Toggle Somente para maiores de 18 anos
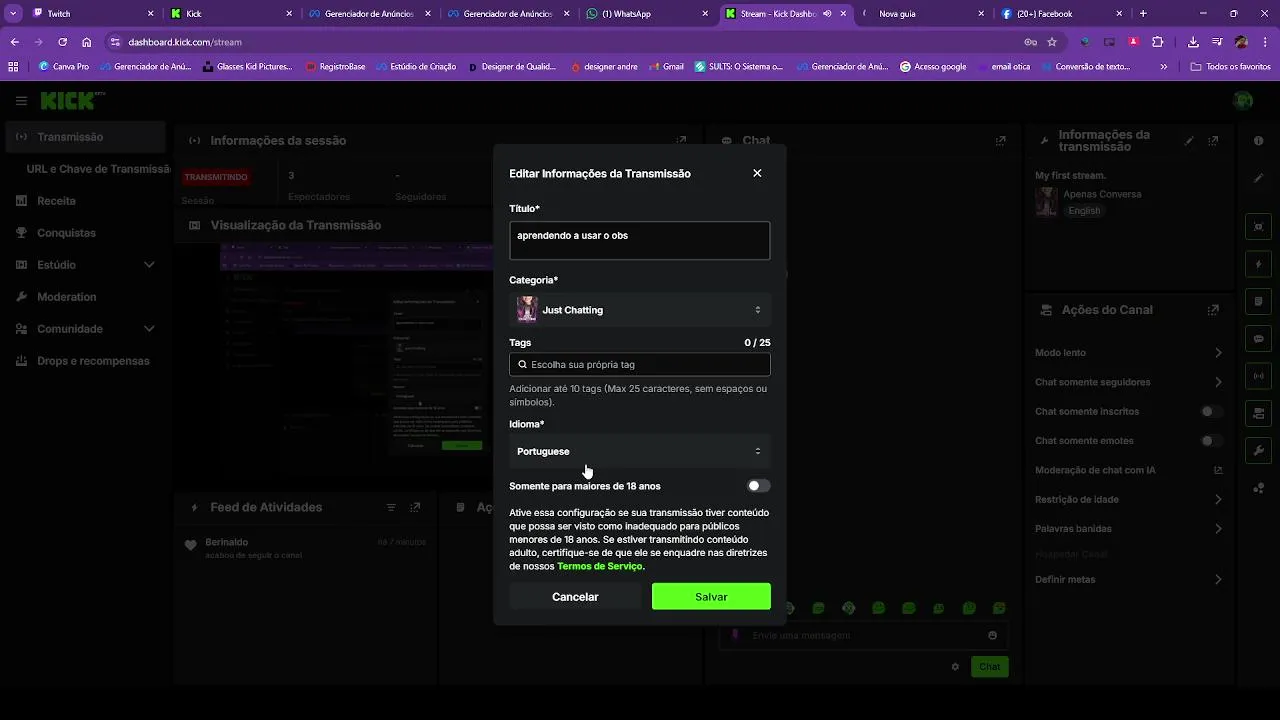Viewport: 1280px width, 720px height. (759, 486)
